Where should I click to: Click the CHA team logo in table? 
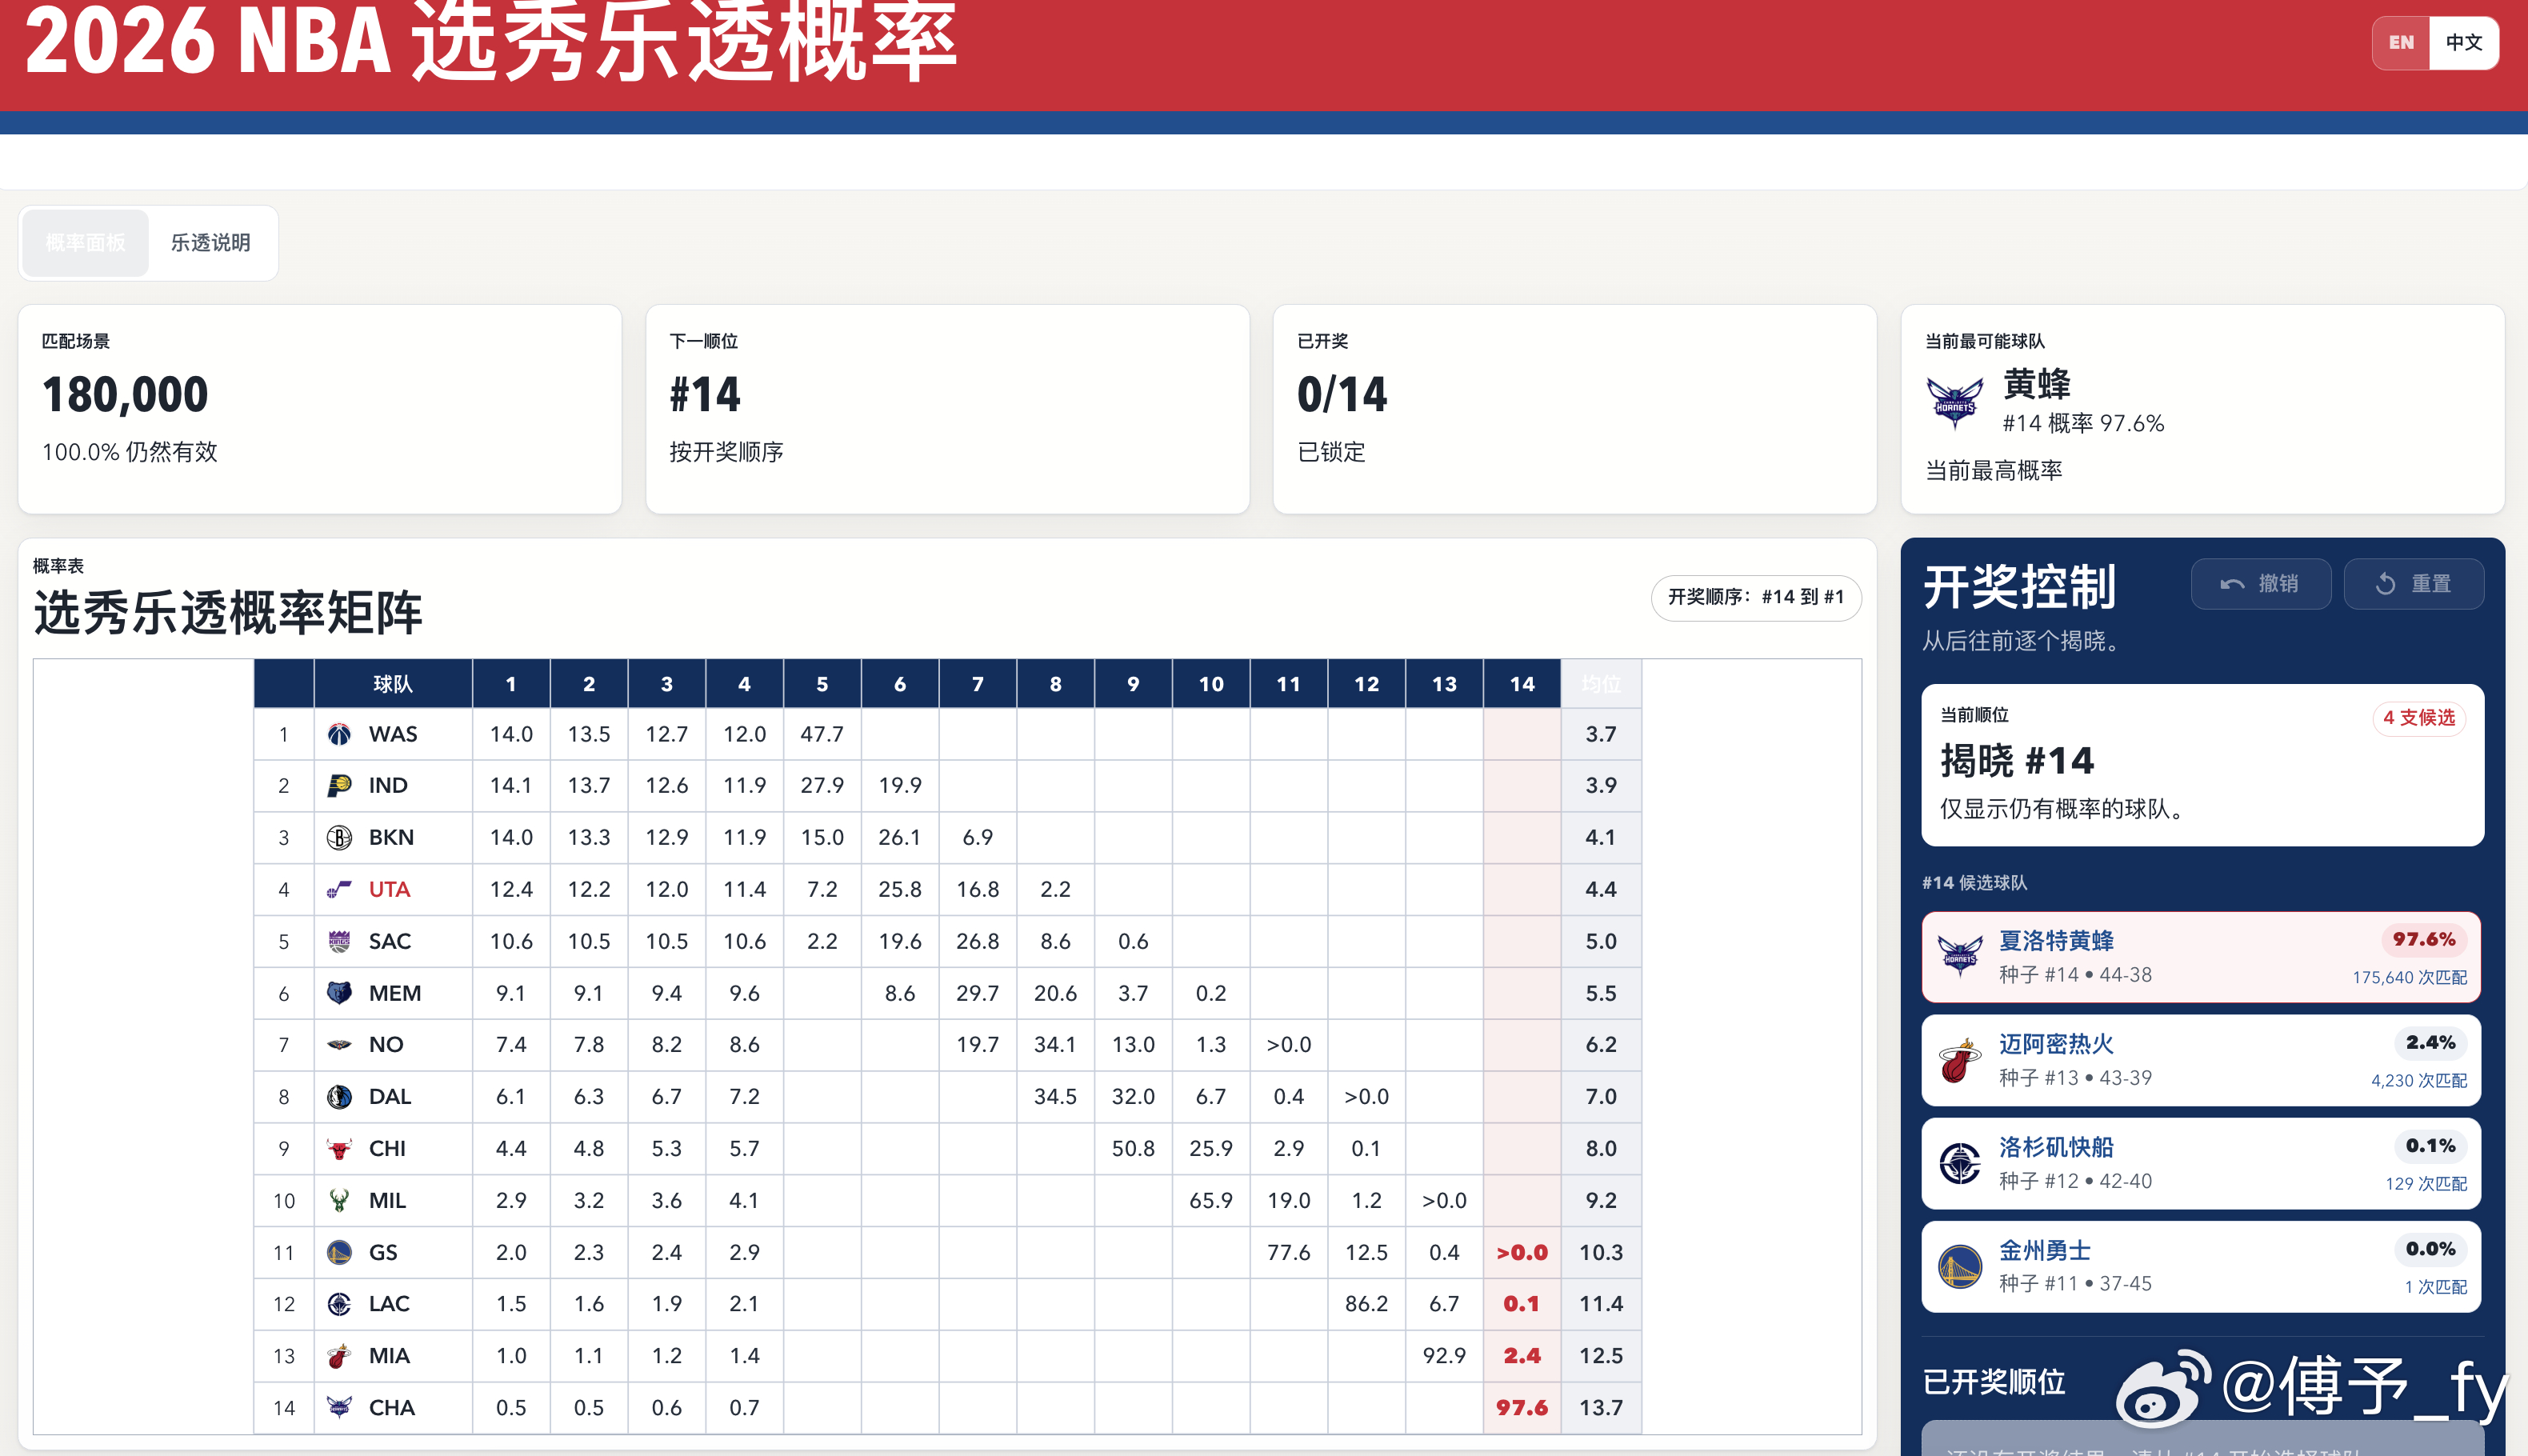[x=339, y=1407]
